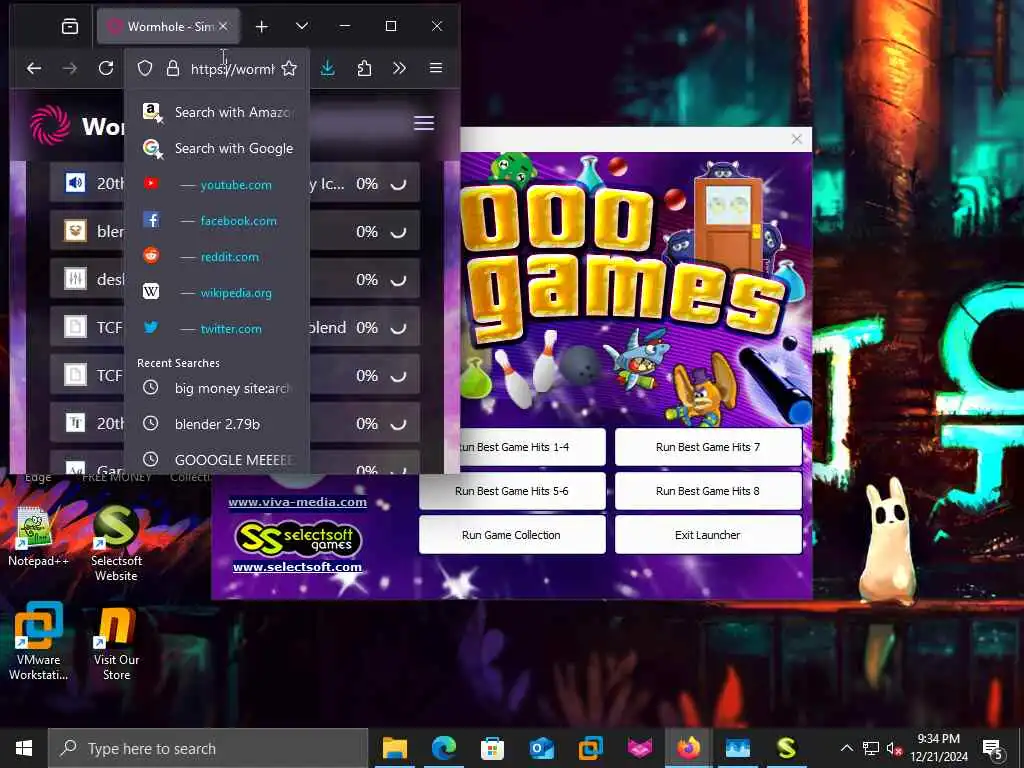Close the Wormhole tab
The height and width of the screenshot is (768, 1024).
tap(223, 26)
